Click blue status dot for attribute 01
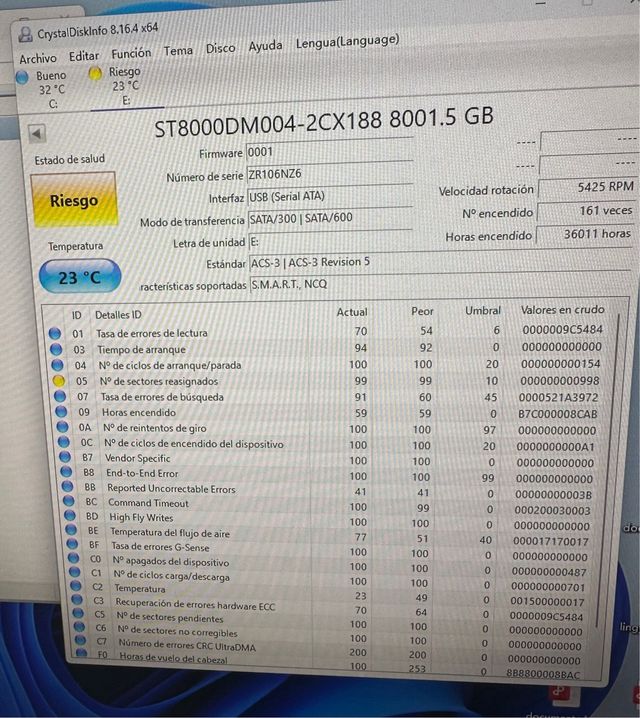This screenshot has width=640, height=718. 55,334
